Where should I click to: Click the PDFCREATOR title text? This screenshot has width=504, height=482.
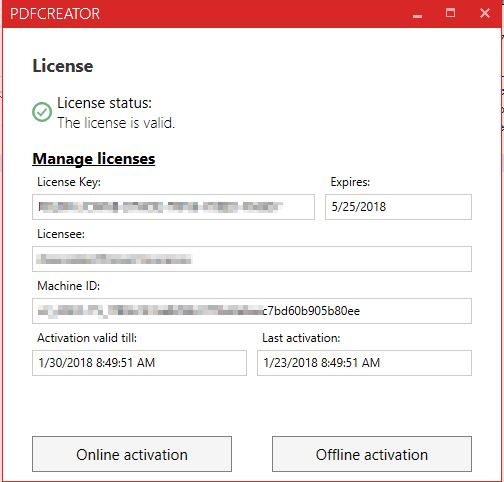click(55, 14)
